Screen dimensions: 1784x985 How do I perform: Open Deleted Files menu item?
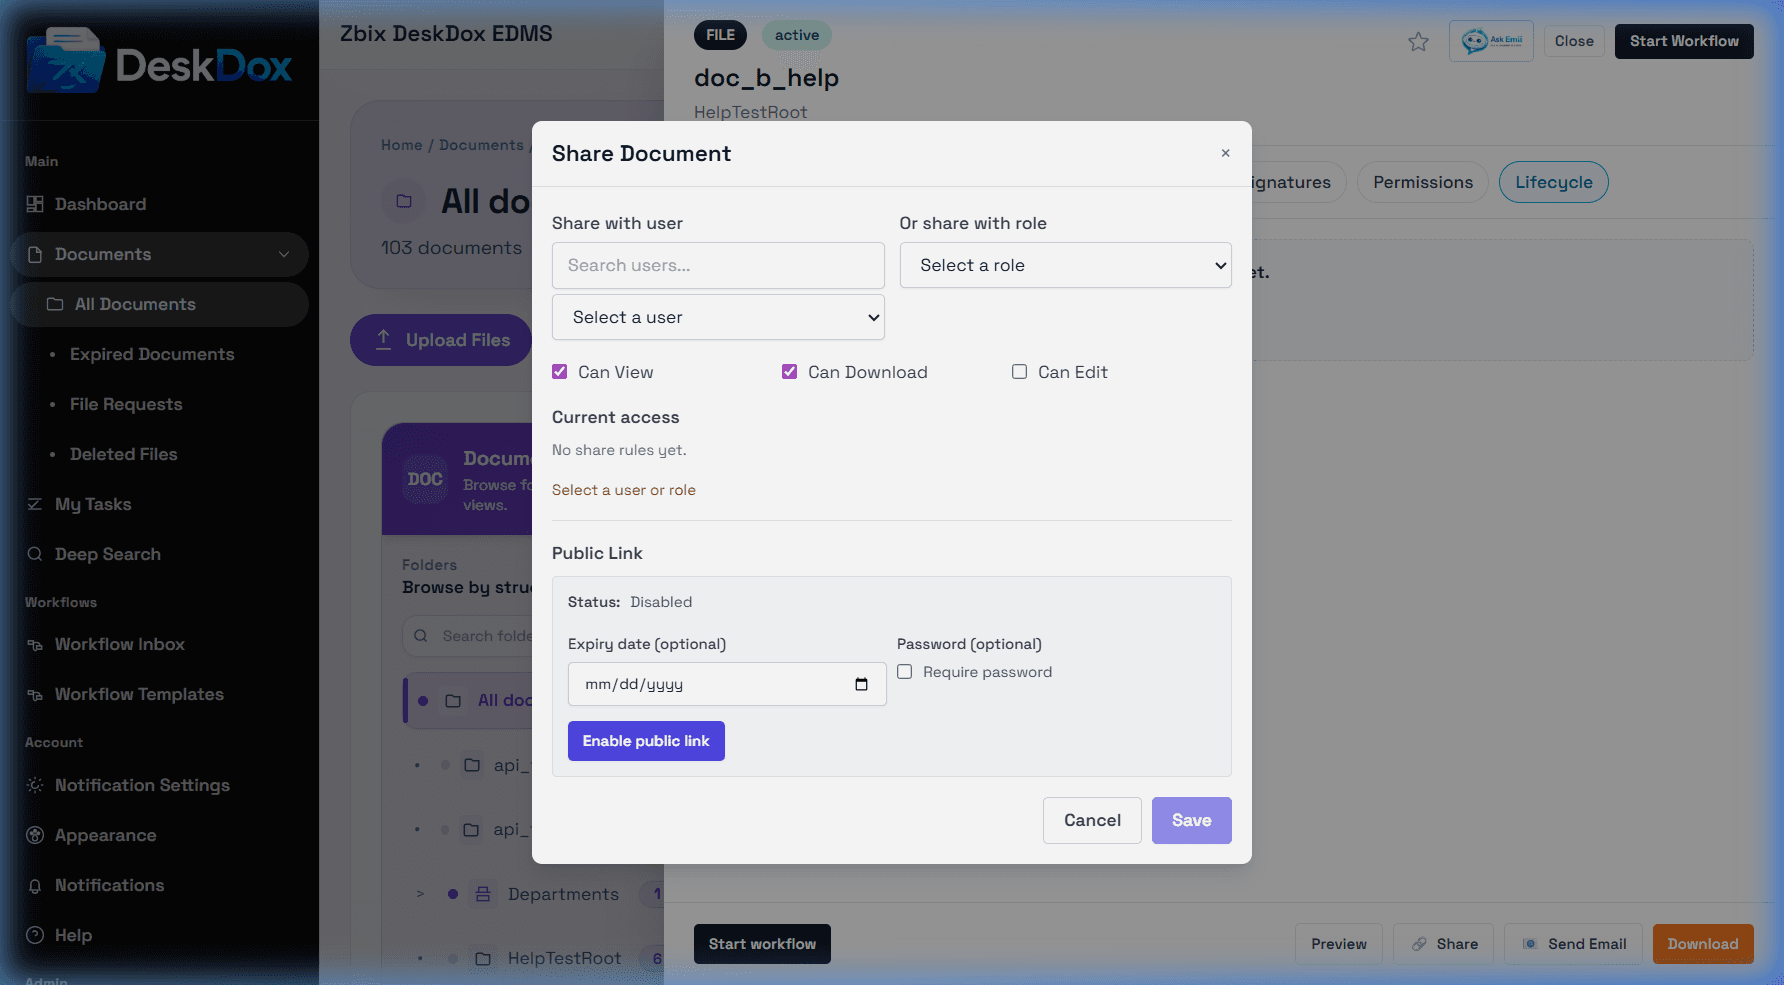[x=123, y=454]
